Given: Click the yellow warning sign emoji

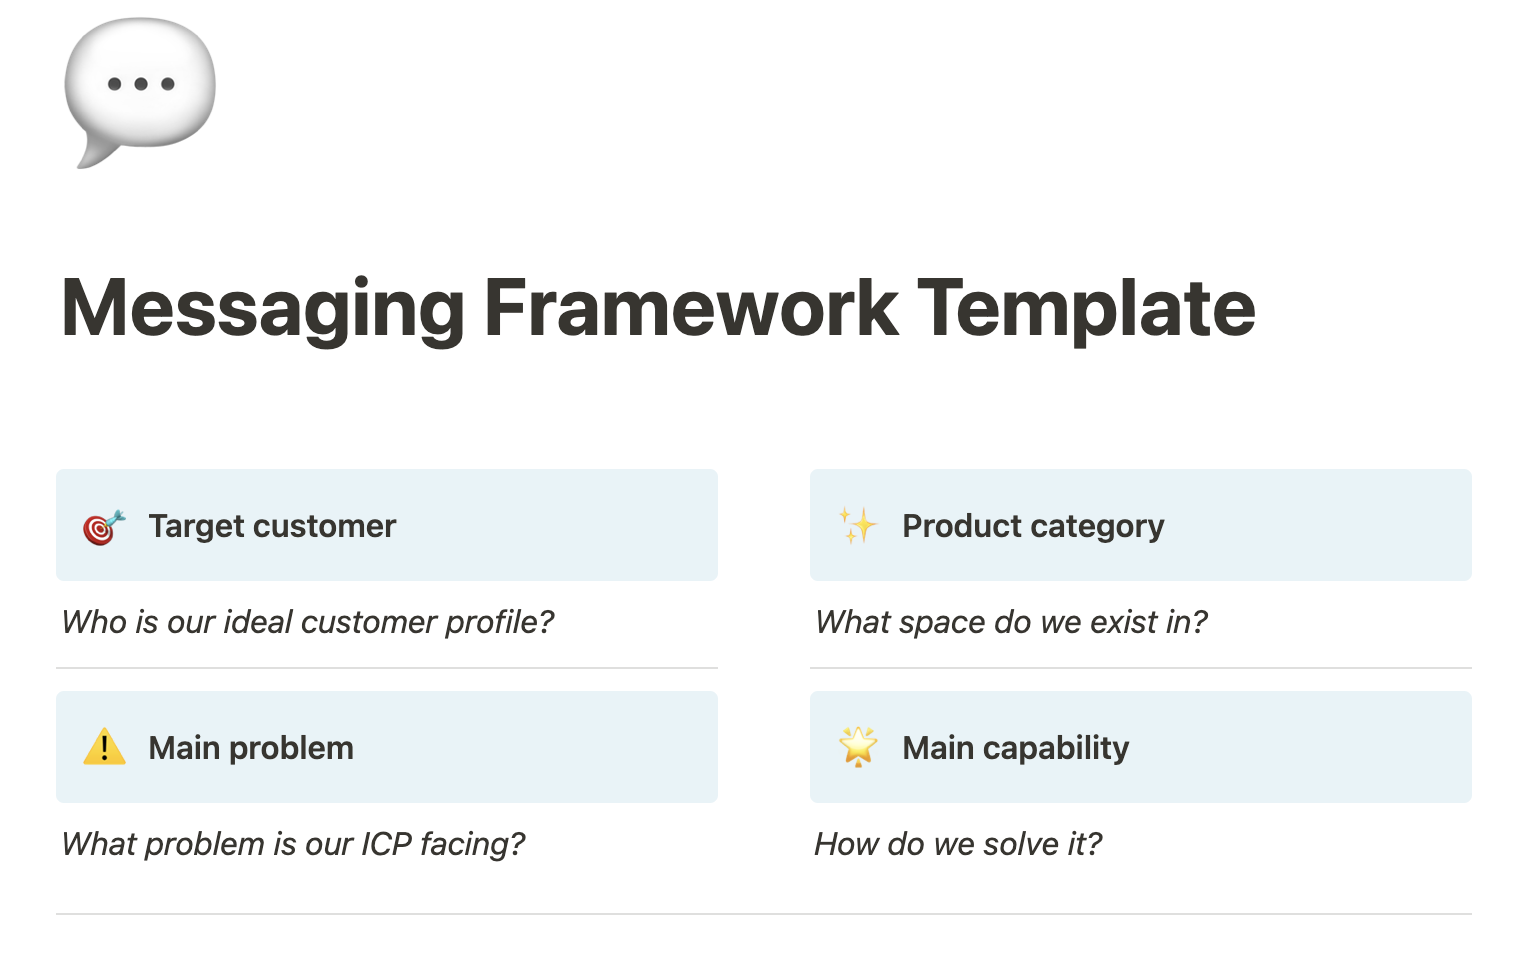Looking at the screenshot, I should point(104,747).
